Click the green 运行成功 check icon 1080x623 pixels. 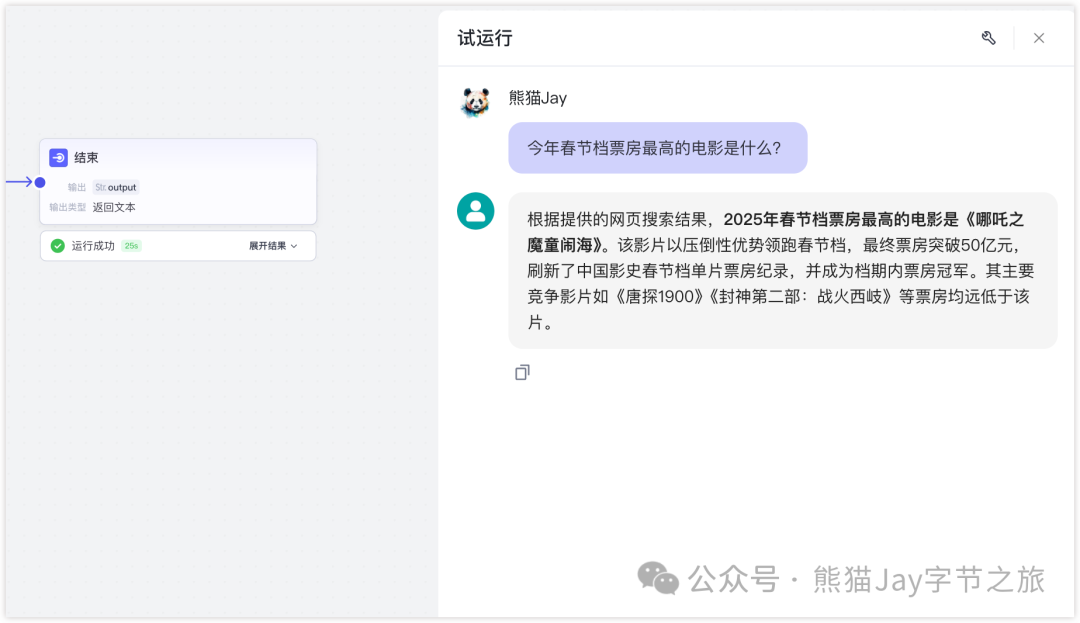(58, 246)
